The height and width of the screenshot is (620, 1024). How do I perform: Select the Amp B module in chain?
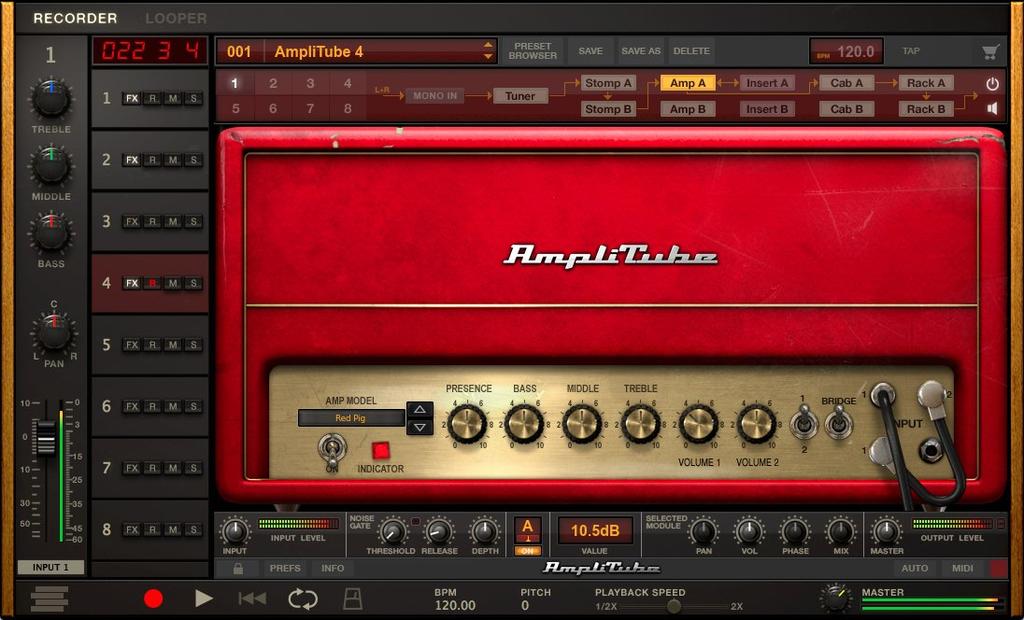tap(686, 108)
